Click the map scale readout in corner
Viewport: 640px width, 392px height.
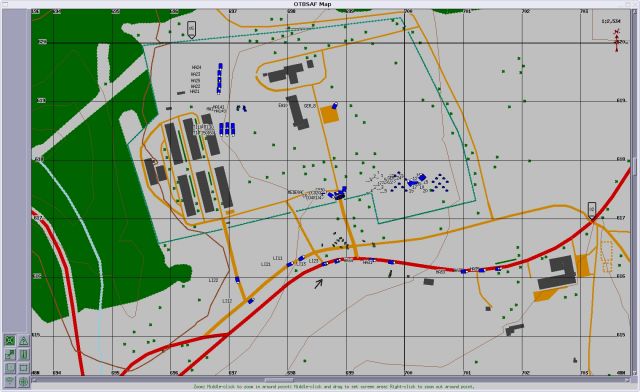(611, 21)
